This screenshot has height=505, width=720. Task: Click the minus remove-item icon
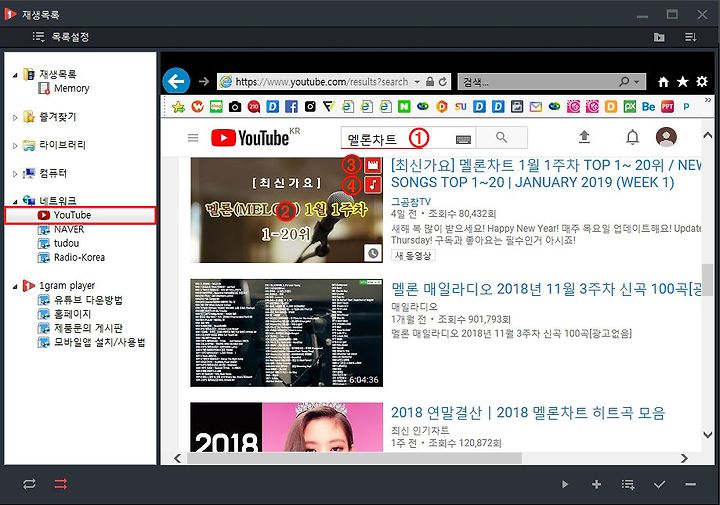690,484
